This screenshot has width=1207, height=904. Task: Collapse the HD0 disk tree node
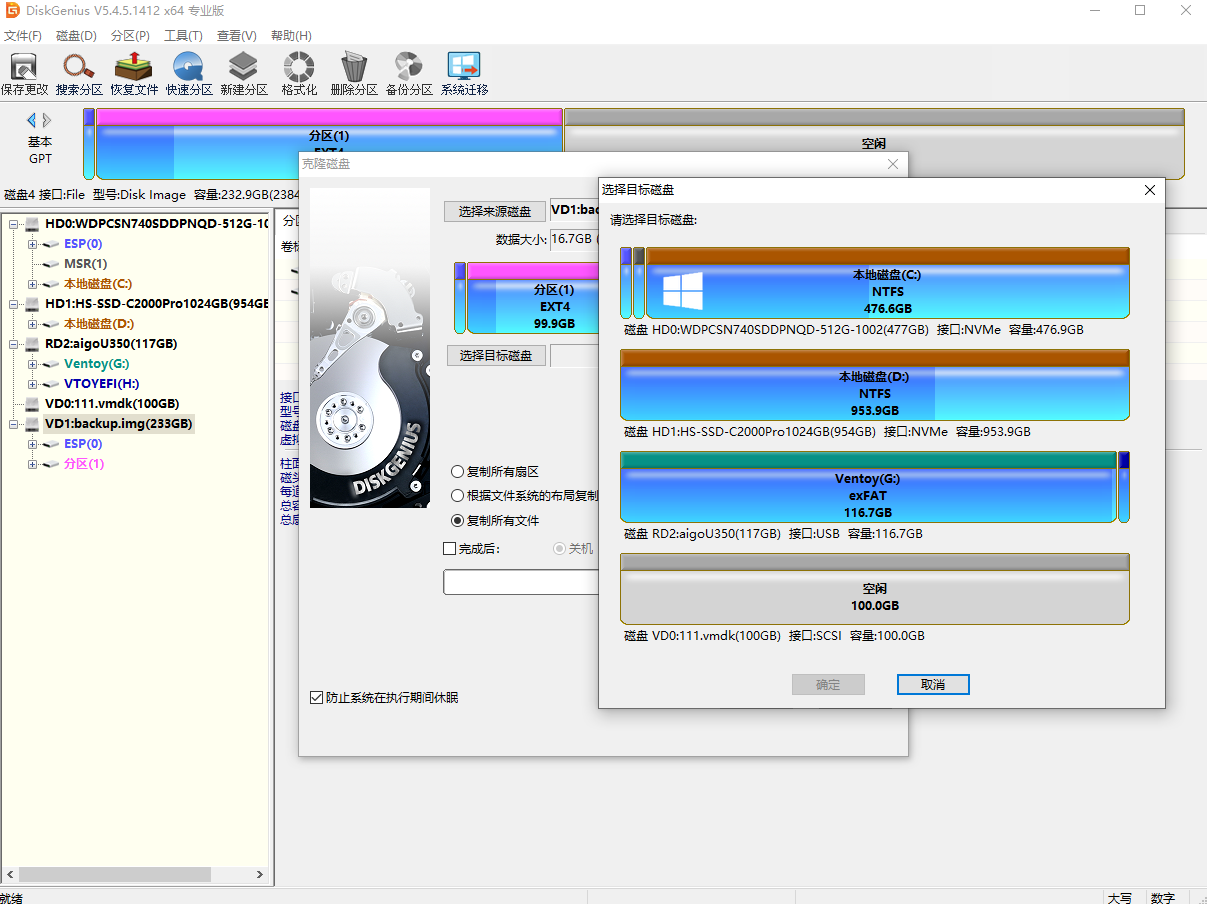(13, 224)
